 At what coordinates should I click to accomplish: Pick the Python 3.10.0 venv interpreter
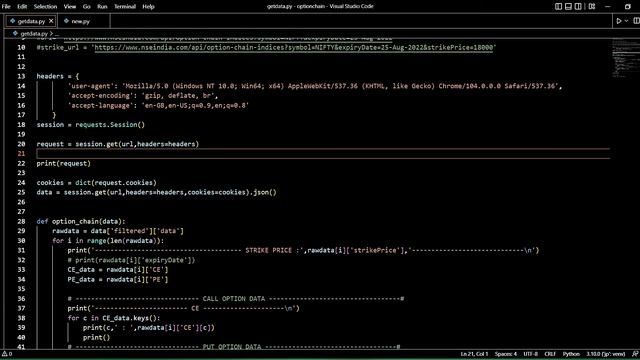coord(606,354)
